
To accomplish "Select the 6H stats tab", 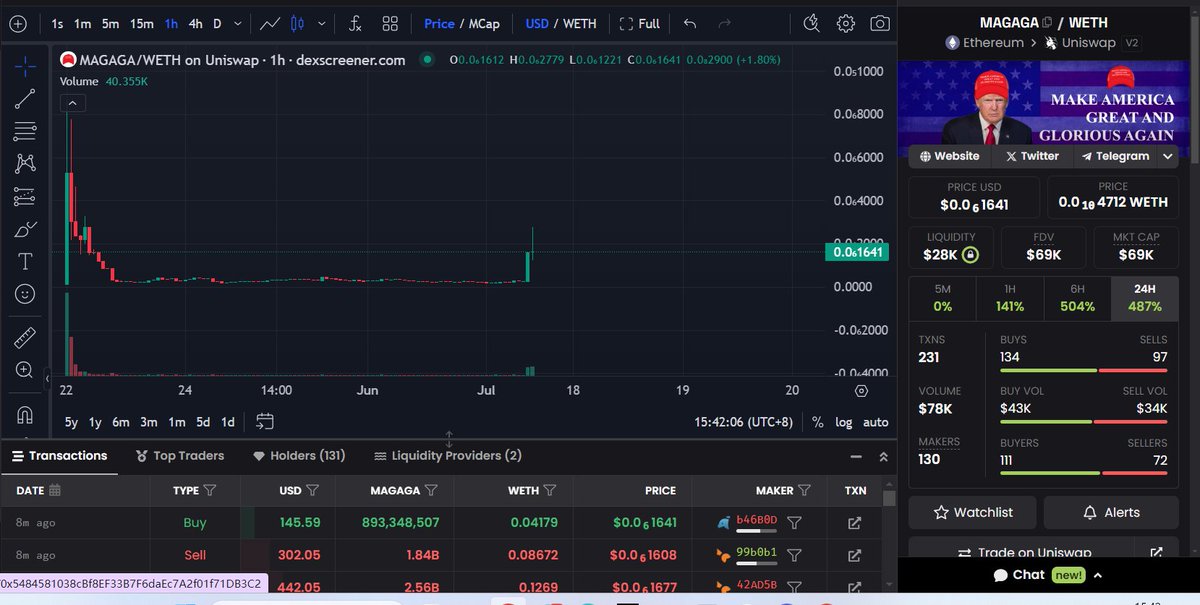I will pyautogui.click(x=1077, y=298).
